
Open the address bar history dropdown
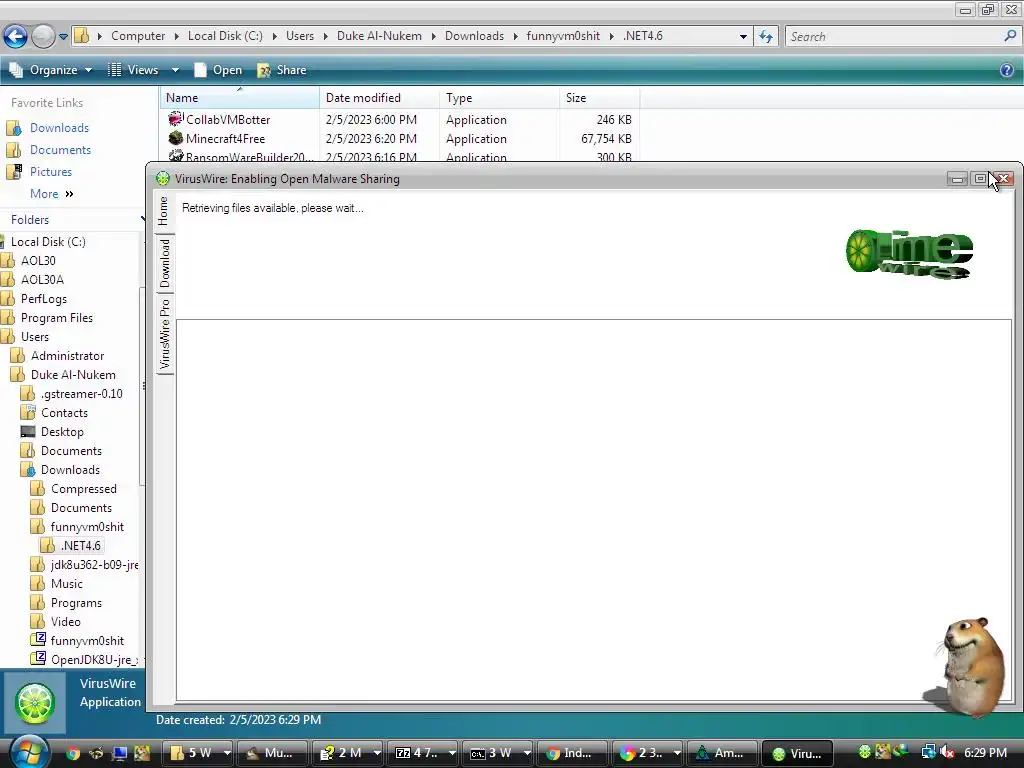click(x=743, y=37)
